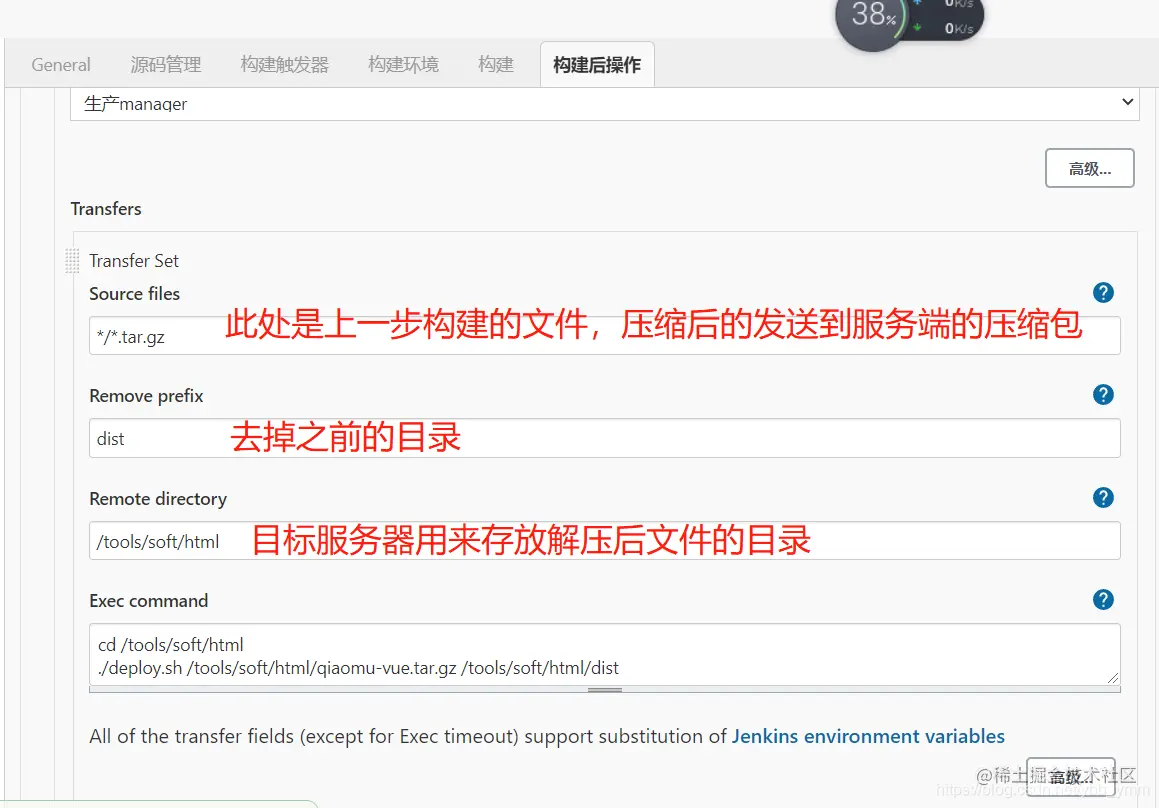The height and width of the screenshot is (808, 1159).
Task: Click the Transfers heading
Action: [106, 209]
